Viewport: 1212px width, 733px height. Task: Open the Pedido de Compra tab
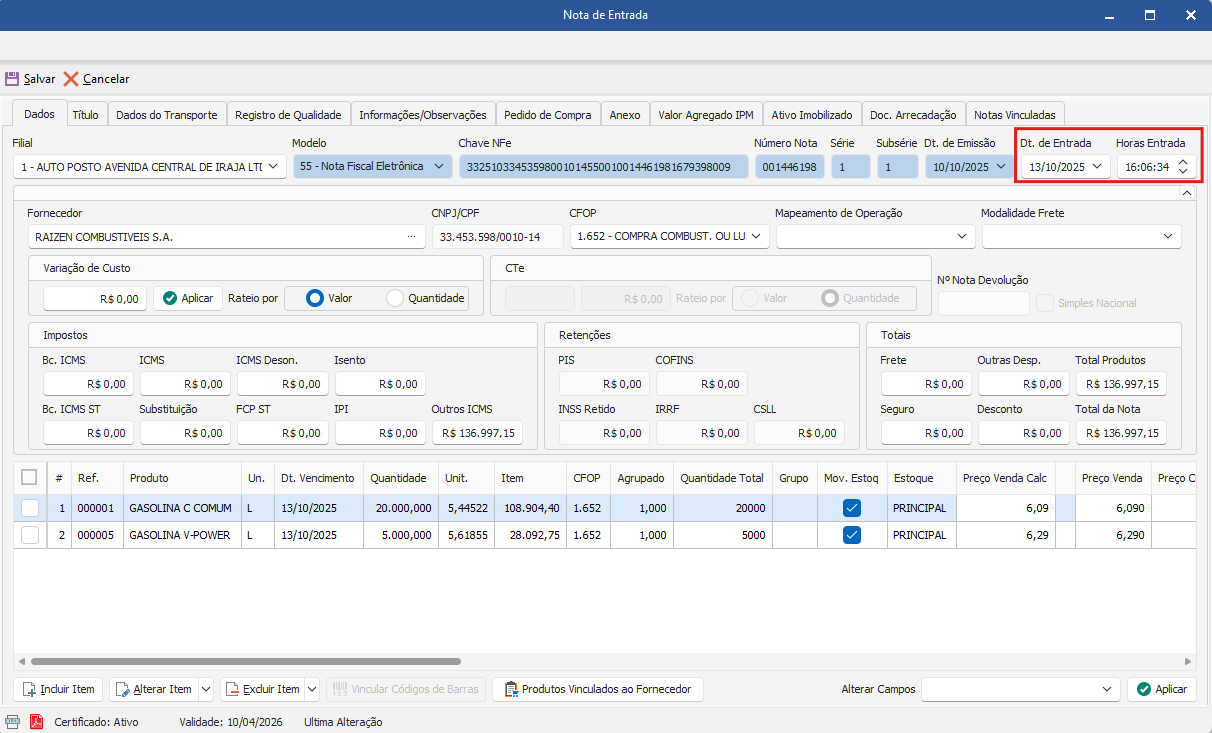548,115
